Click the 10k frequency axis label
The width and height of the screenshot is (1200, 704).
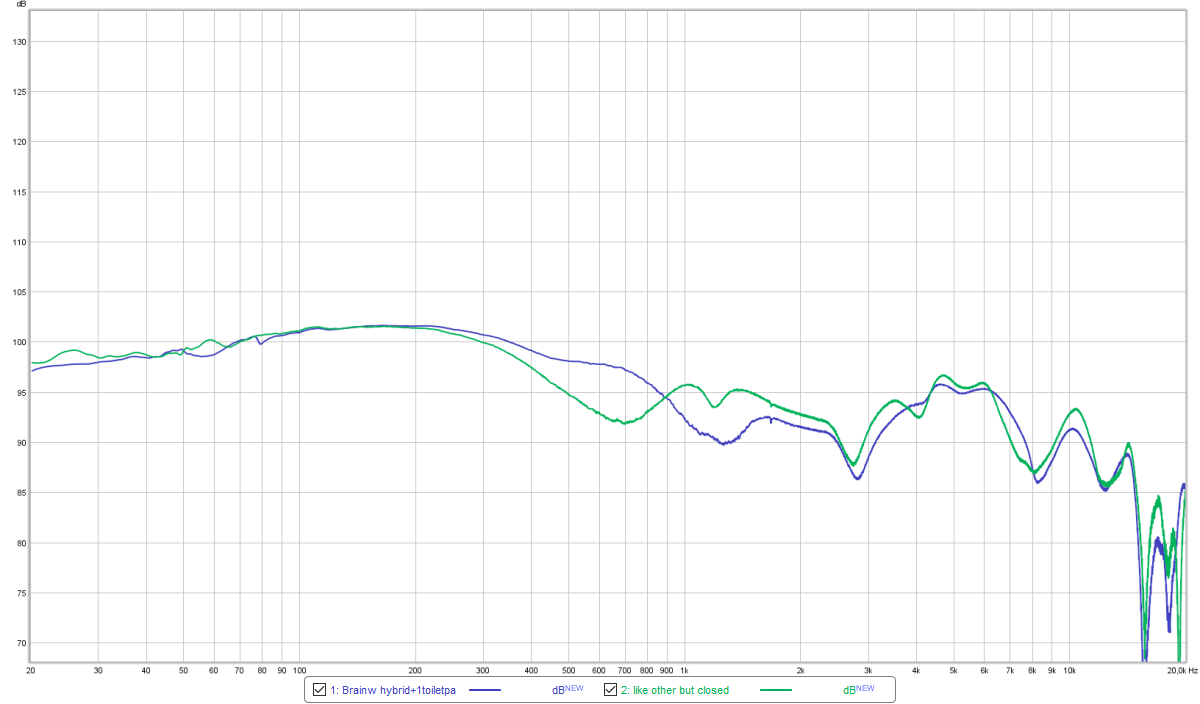[x=1070, y=670]
